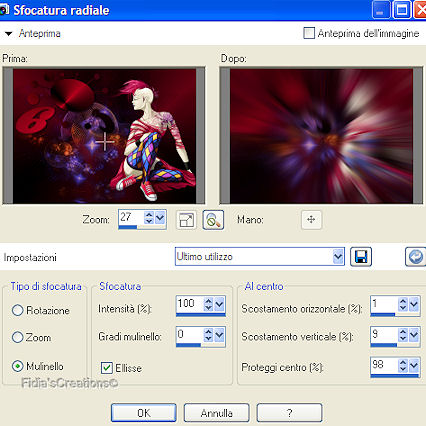
Task: Confirm with the OK button
Action: point(144,413)
